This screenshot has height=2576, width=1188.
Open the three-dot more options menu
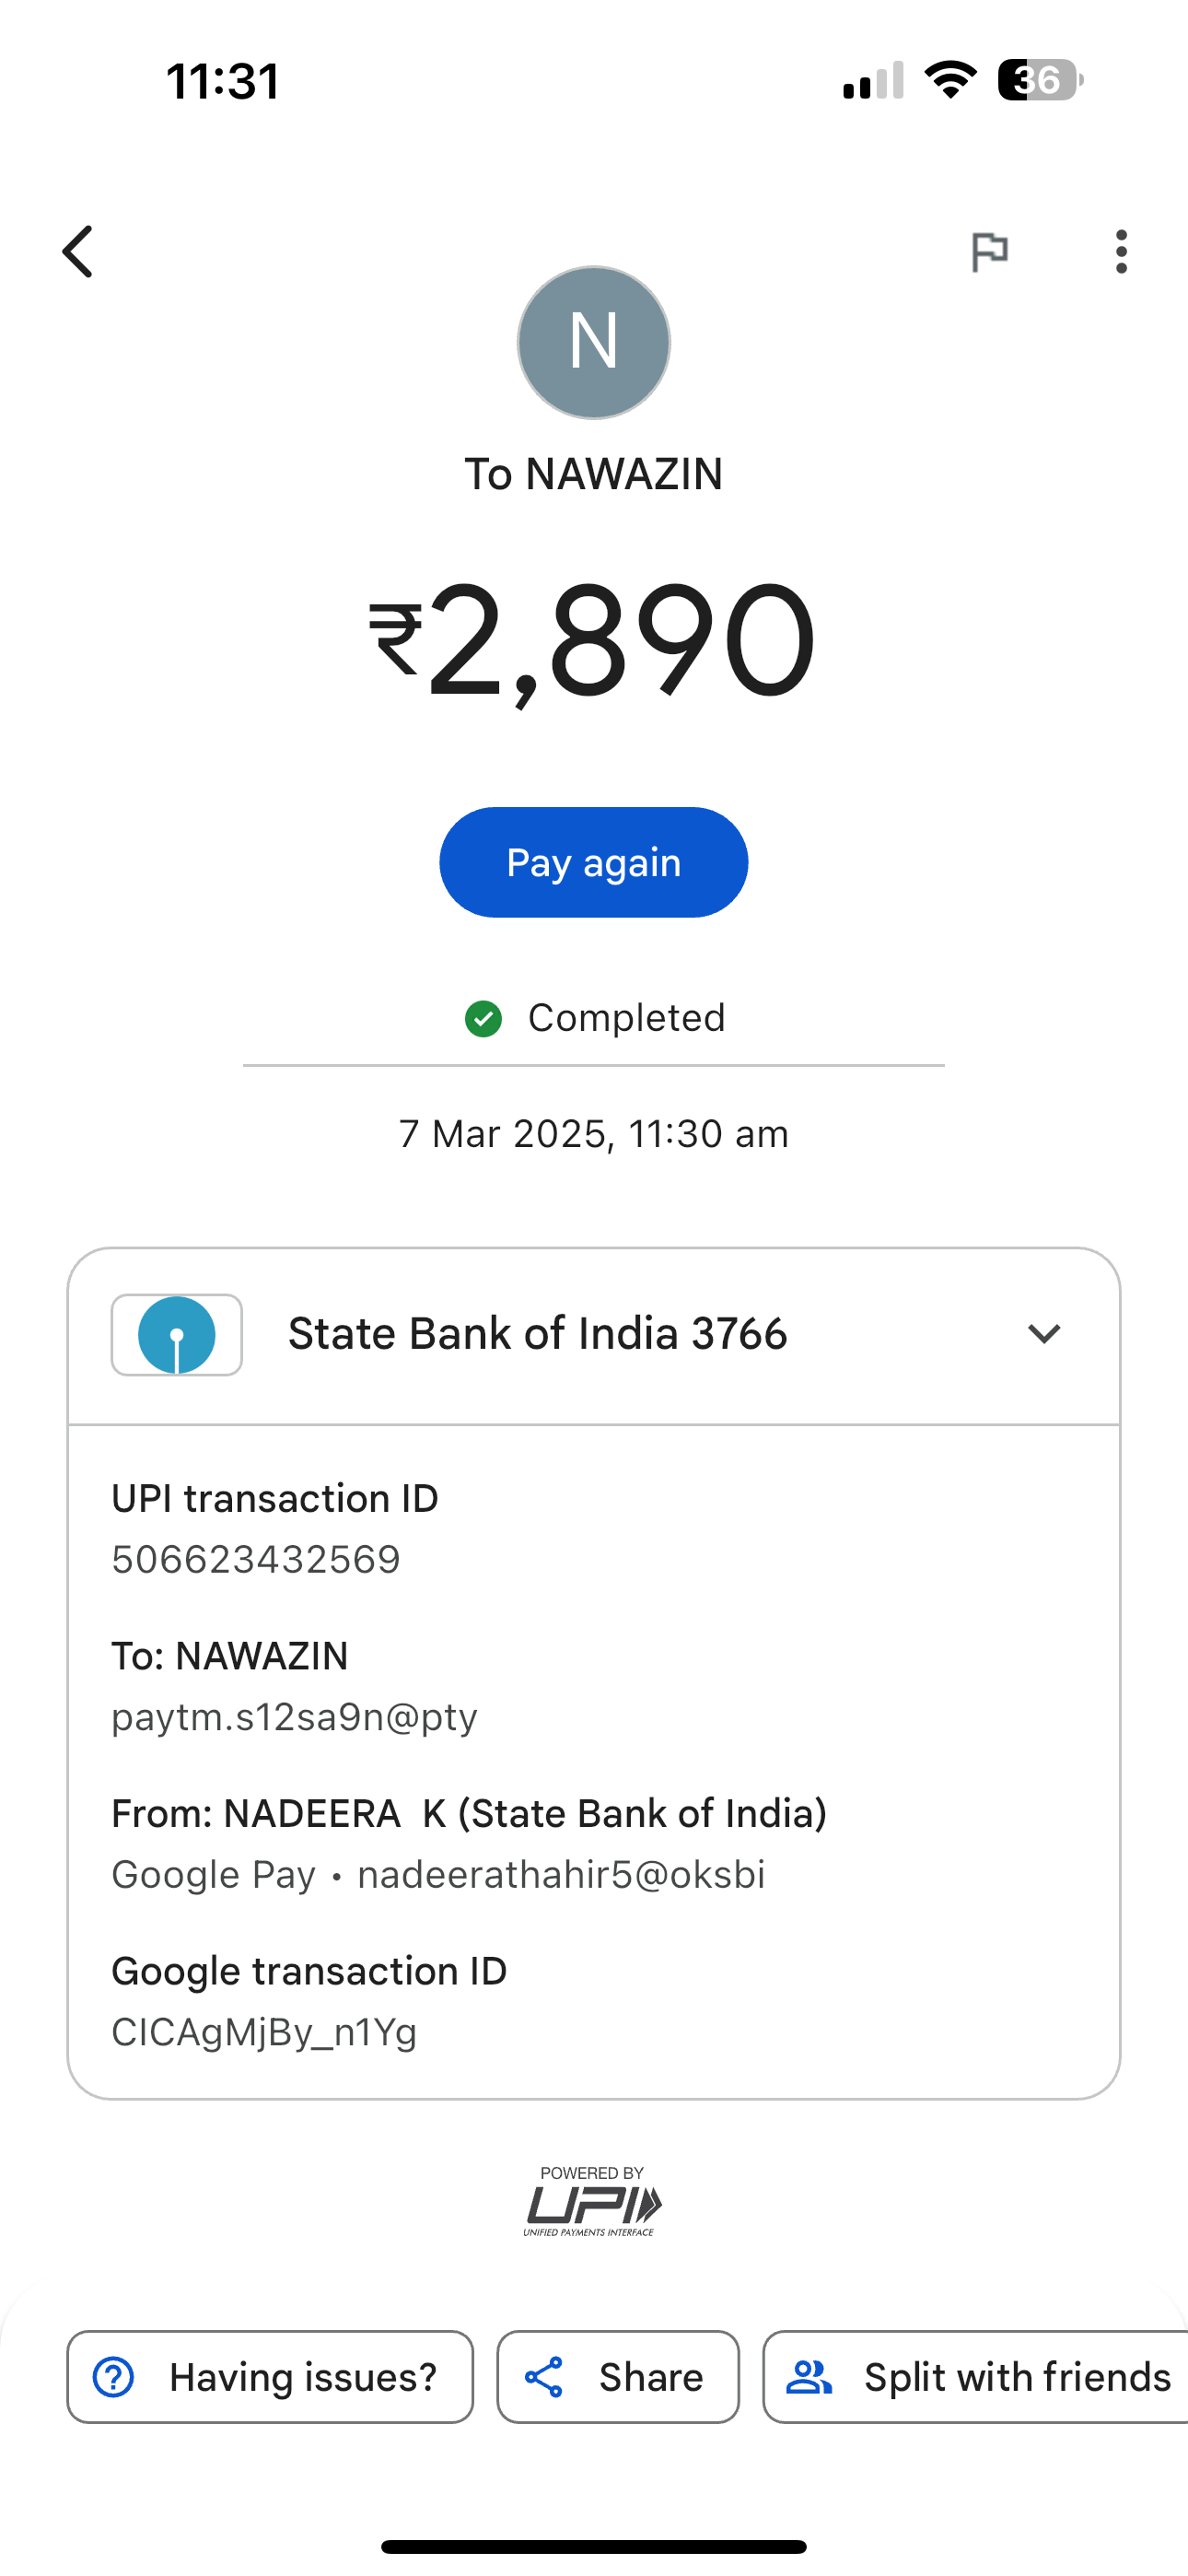[x=1121, y=251]
